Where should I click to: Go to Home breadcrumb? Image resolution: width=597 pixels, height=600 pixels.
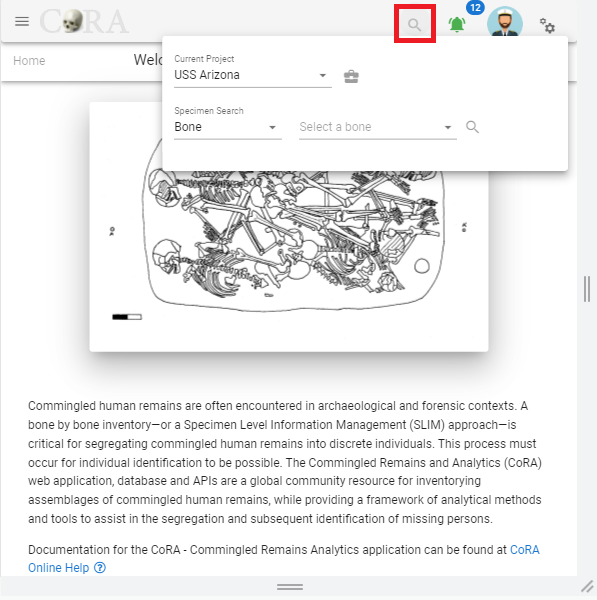(29, 60)
